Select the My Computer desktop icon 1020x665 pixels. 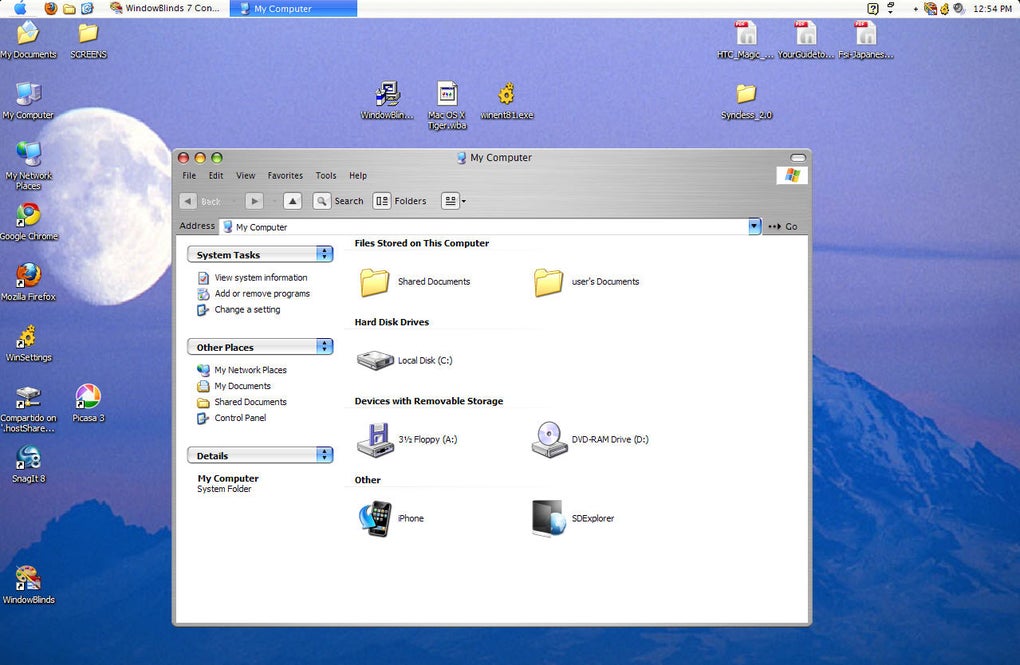[x=28, y=100]
